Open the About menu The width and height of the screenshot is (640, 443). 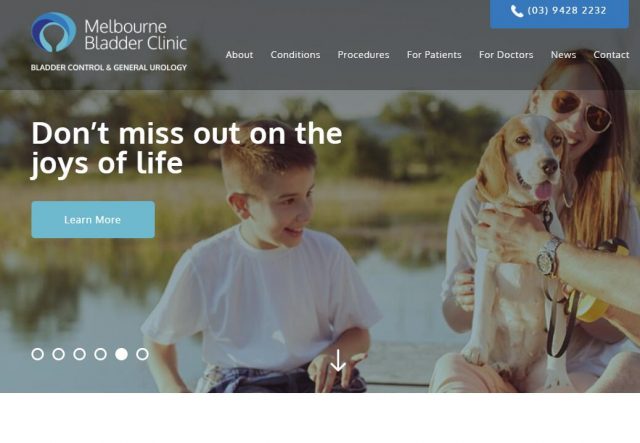click(239, 55)
